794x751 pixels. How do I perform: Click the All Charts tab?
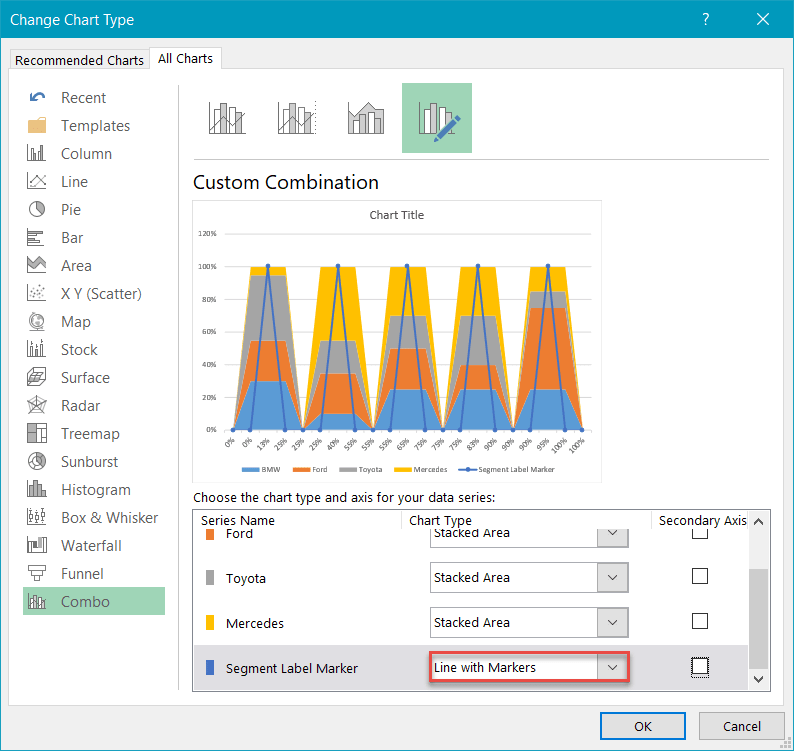point(185,59)
